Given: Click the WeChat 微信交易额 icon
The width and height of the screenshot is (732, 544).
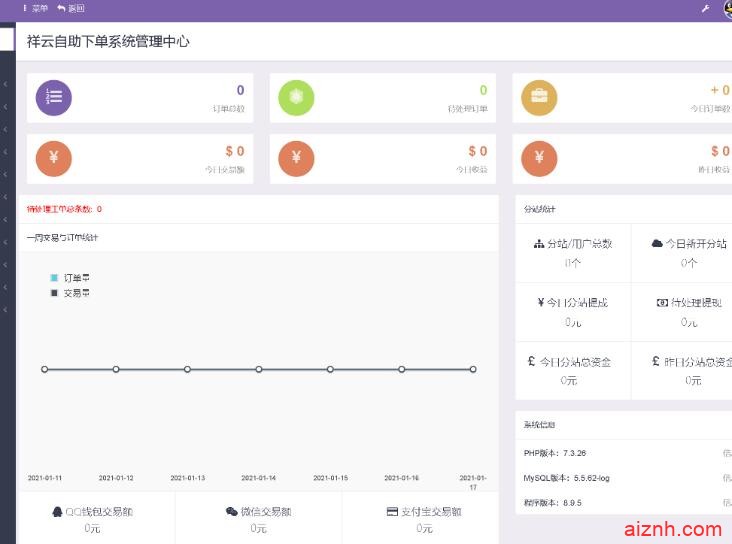Looking at the screenshot, I should click(x=232, y=512).
